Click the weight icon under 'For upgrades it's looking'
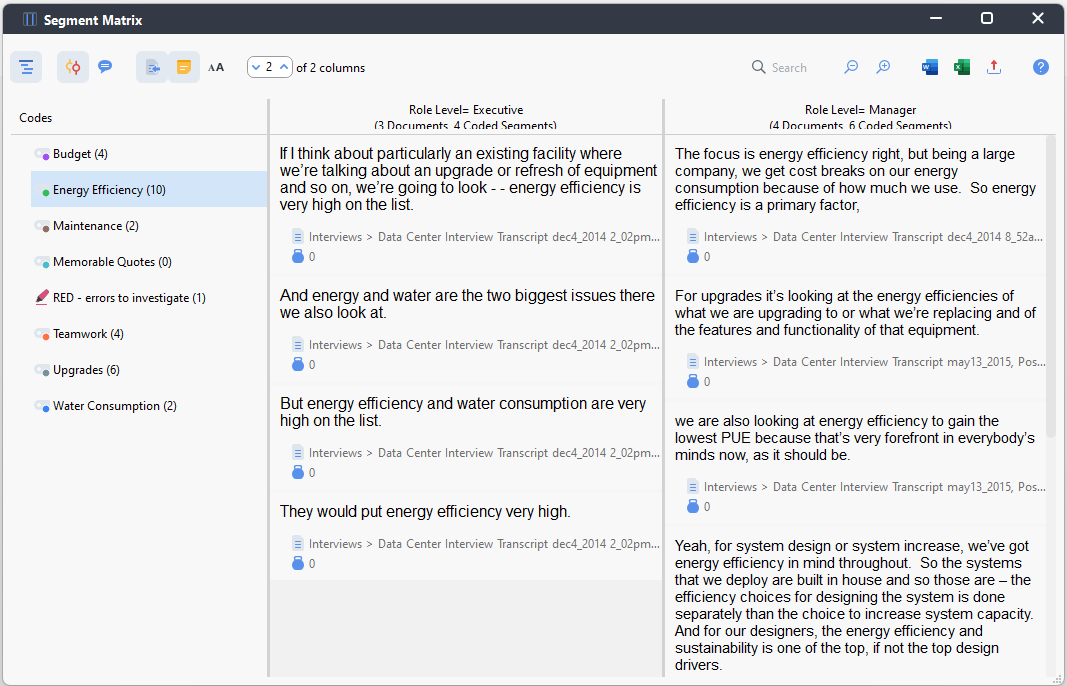The width and height of the screenshot is (1067, 686). pos(693,382)
